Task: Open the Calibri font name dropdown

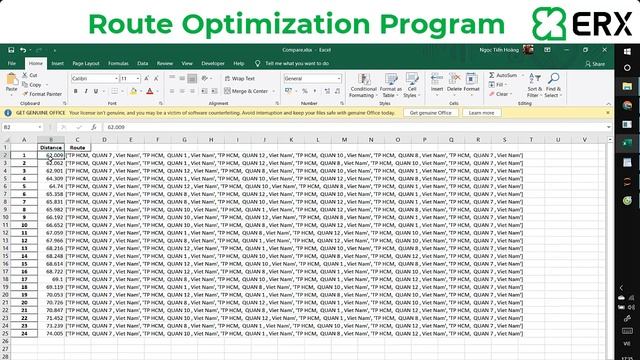Action: (116, 78)
